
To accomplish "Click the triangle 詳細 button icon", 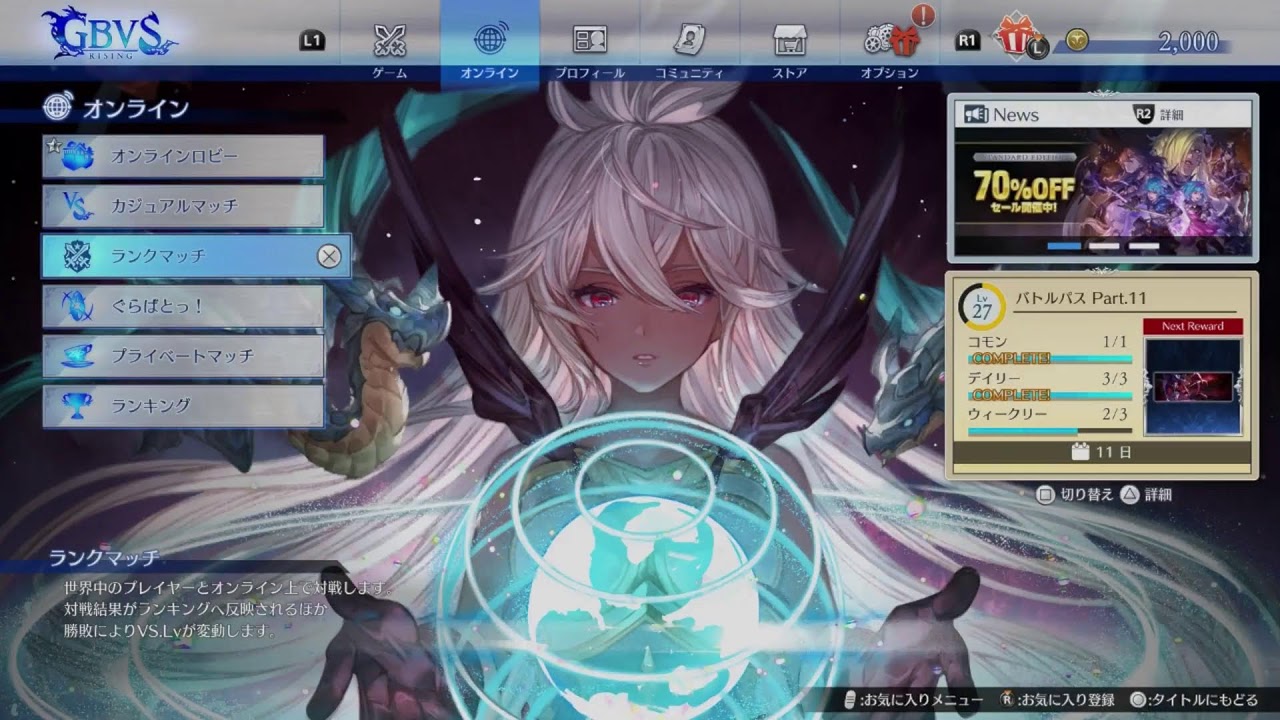I will pyautogui.click(x=1130, y=494).
